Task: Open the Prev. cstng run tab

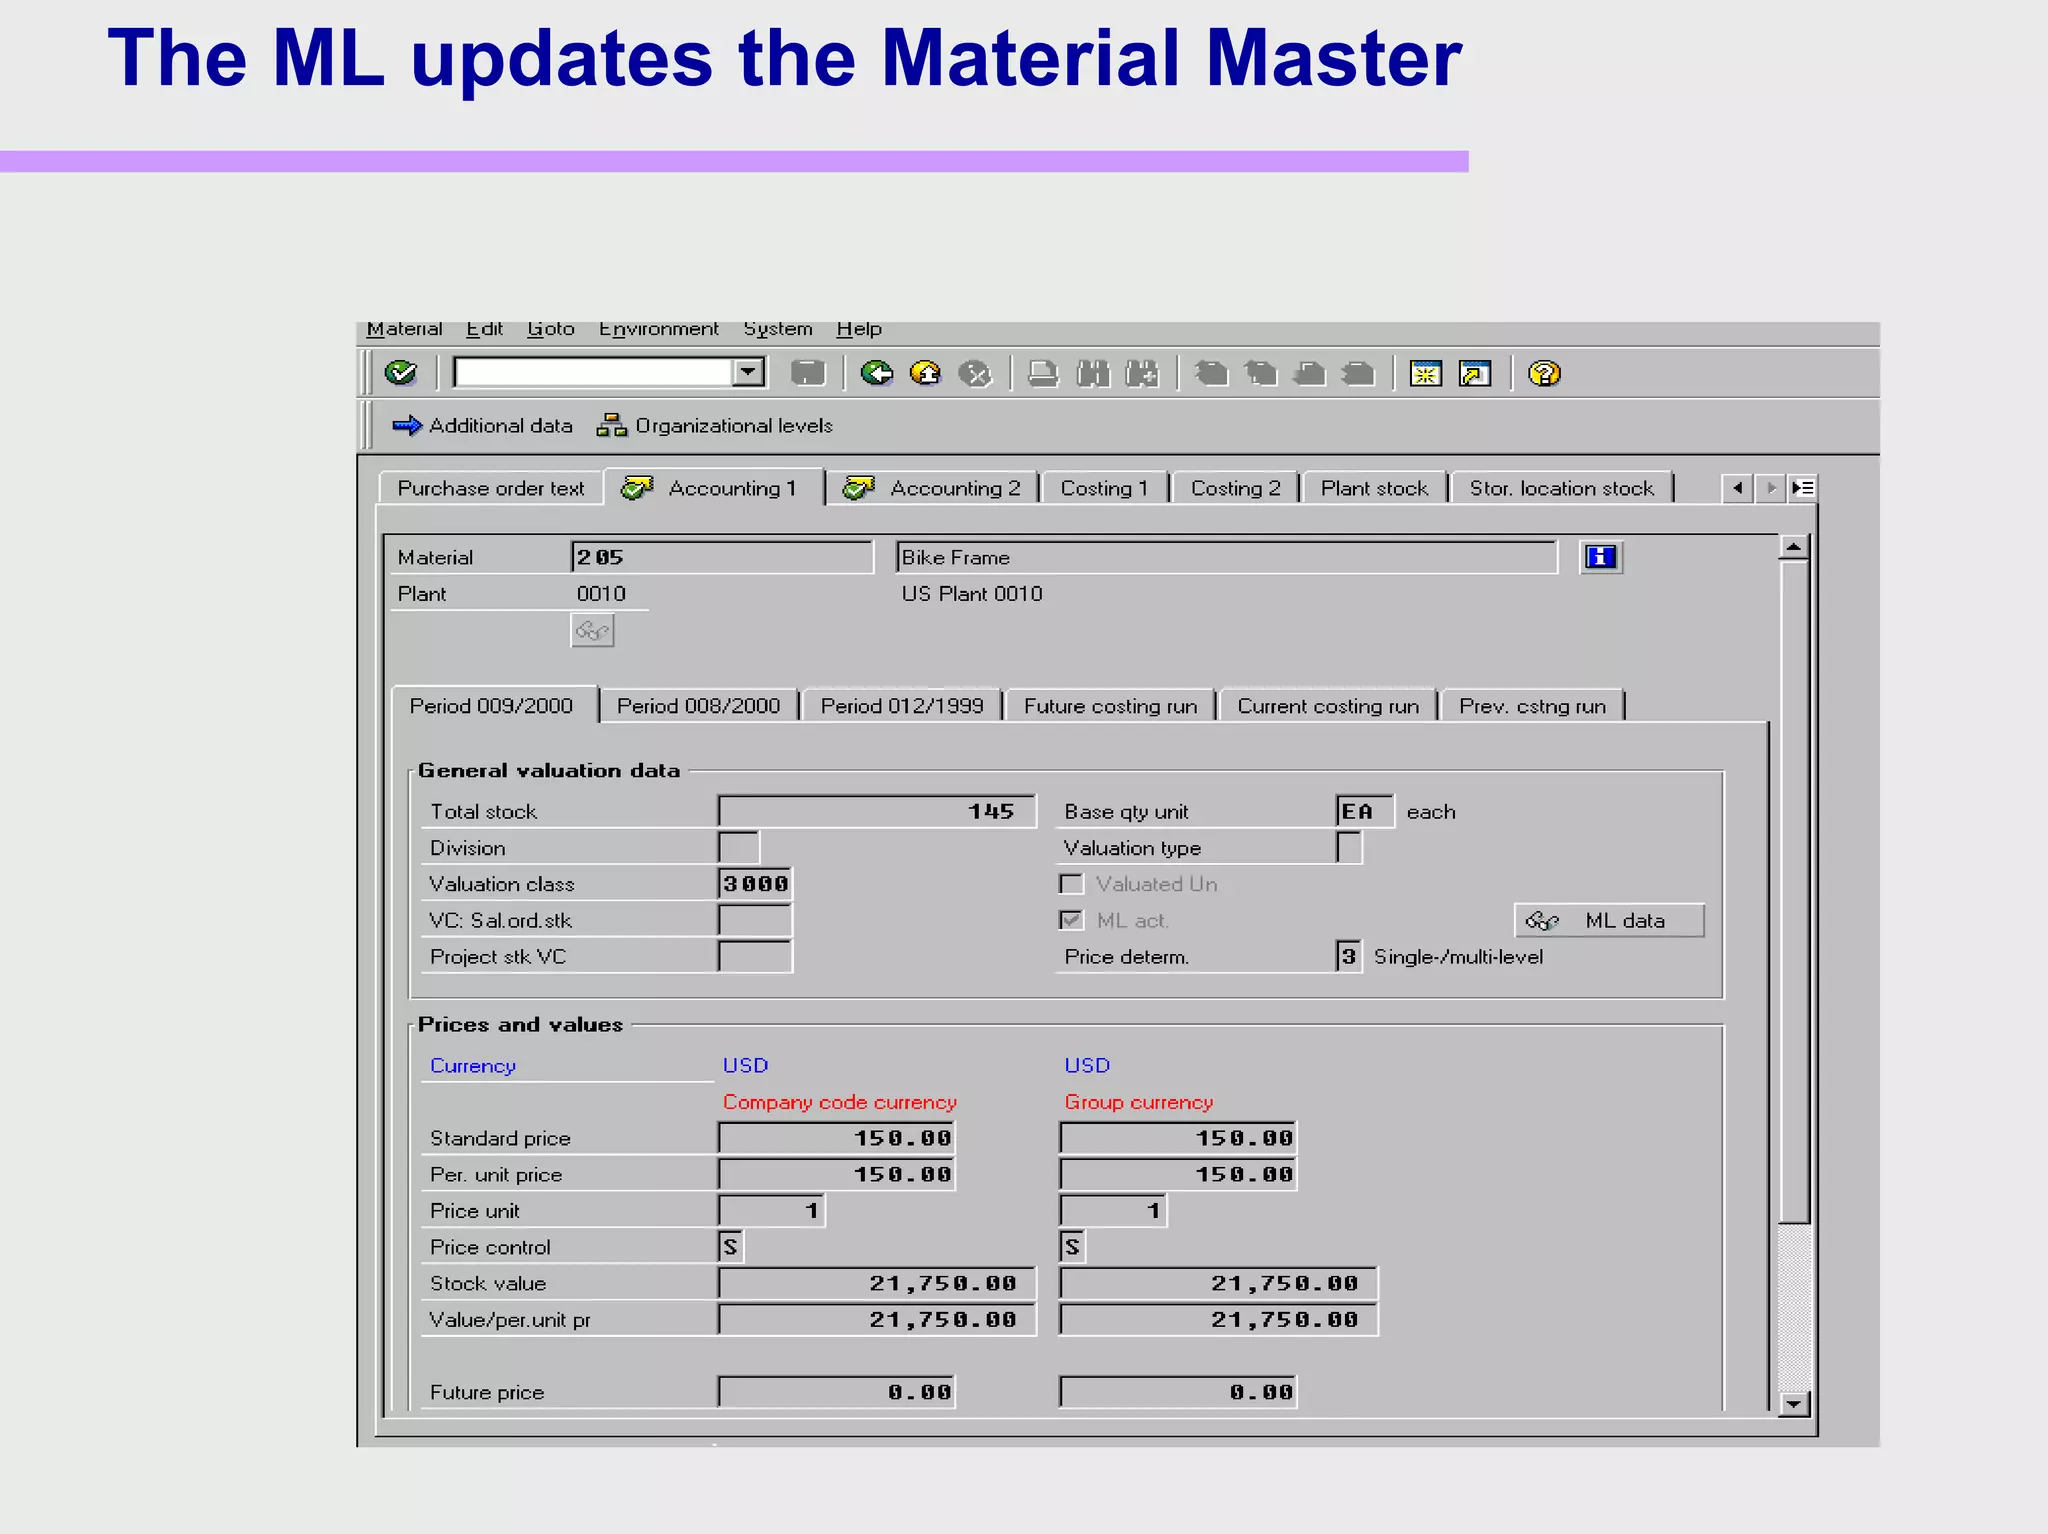Action: tap(1532, 706)
